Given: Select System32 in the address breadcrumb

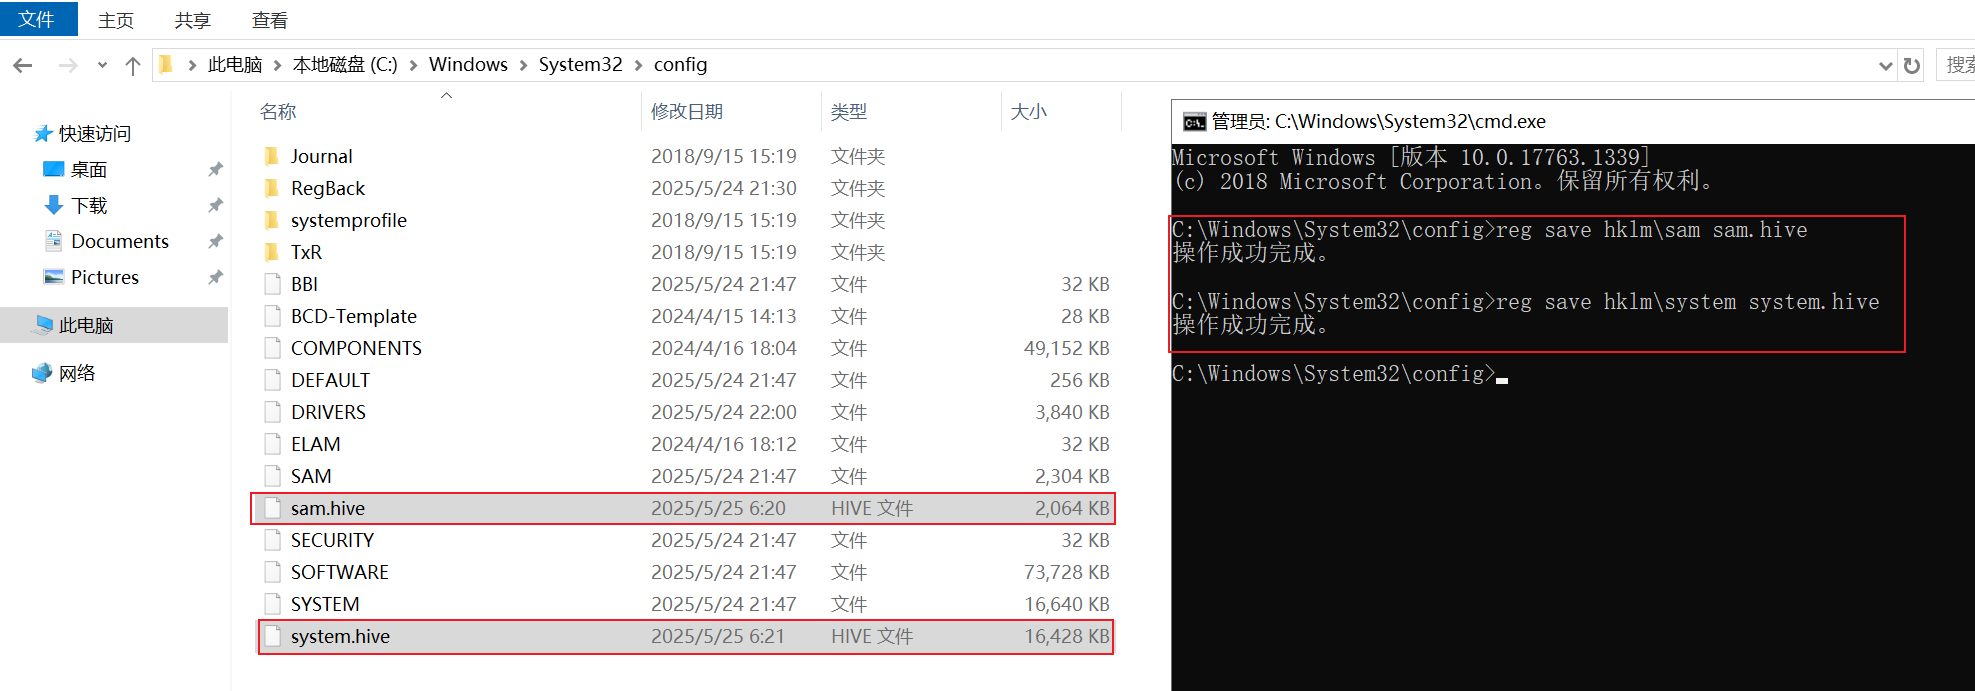Looking at the screenshot, I should pyautogui.click(x=580, y=64).
